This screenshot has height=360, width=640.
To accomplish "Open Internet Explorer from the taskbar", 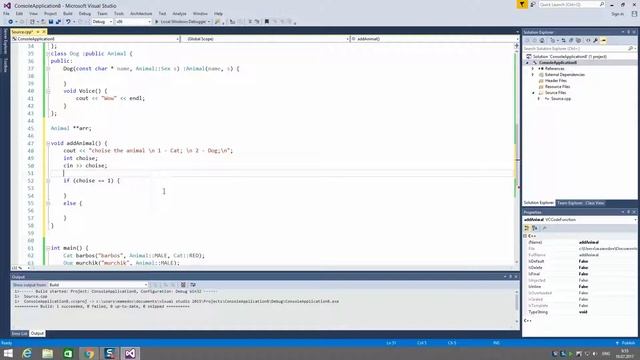I will coord(27,353).
